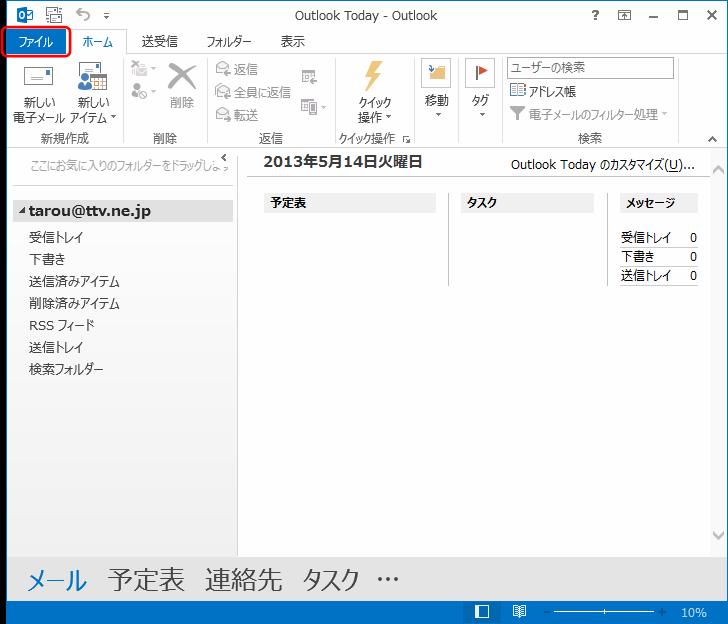Screen dimensions: 728x624
Task: Open the more reply actions dropdown
Action: point(313,107)
